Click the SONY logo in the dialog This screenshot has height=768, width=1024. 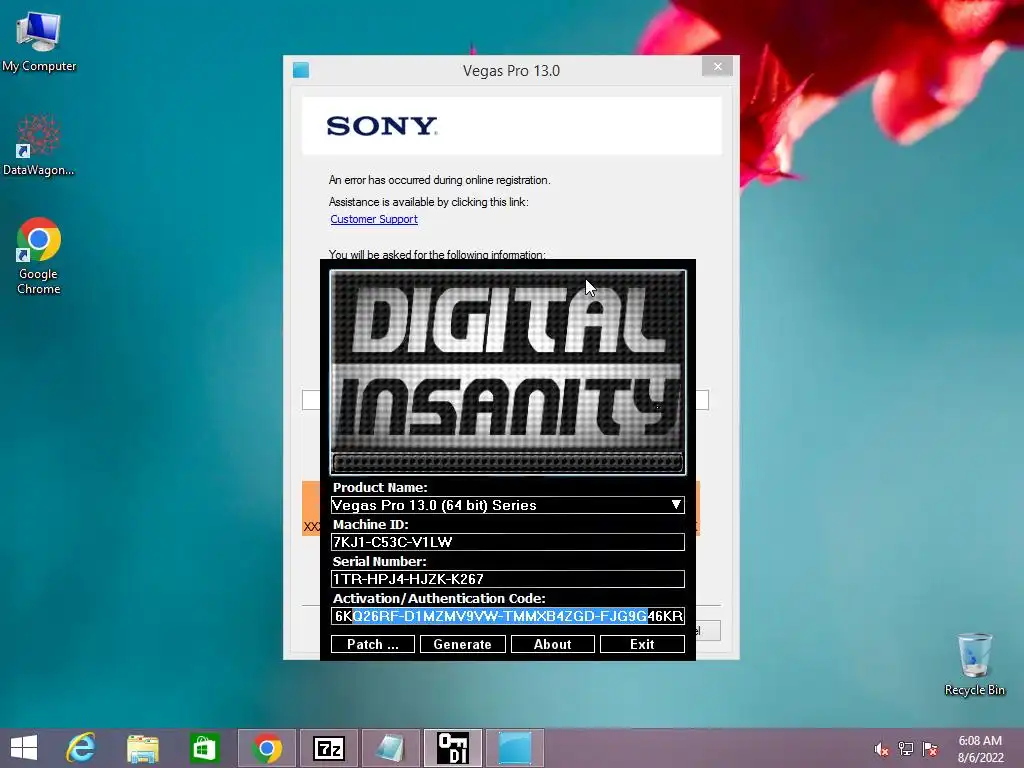[382, 126]
